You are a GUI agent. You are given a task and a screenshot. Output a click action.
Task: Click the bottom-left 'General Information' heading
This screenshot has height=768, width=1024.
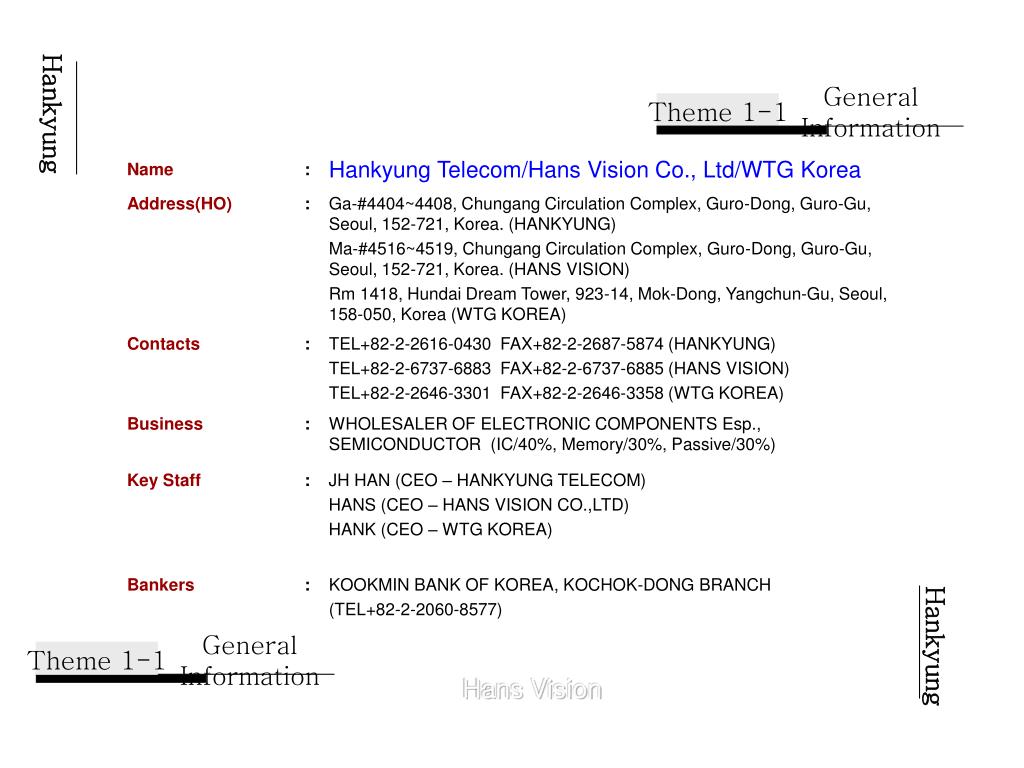click(250, 661)
